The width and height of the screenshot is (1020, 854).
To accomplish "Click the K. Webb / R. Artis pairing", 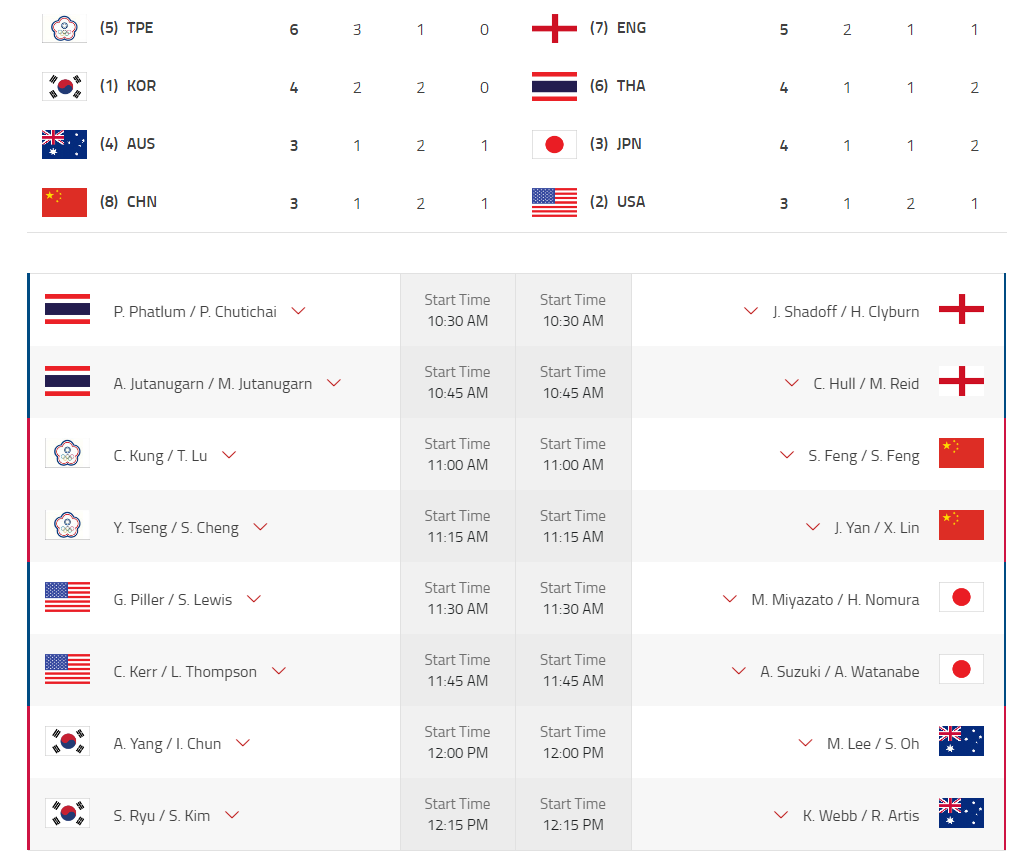I will (861, 816).
